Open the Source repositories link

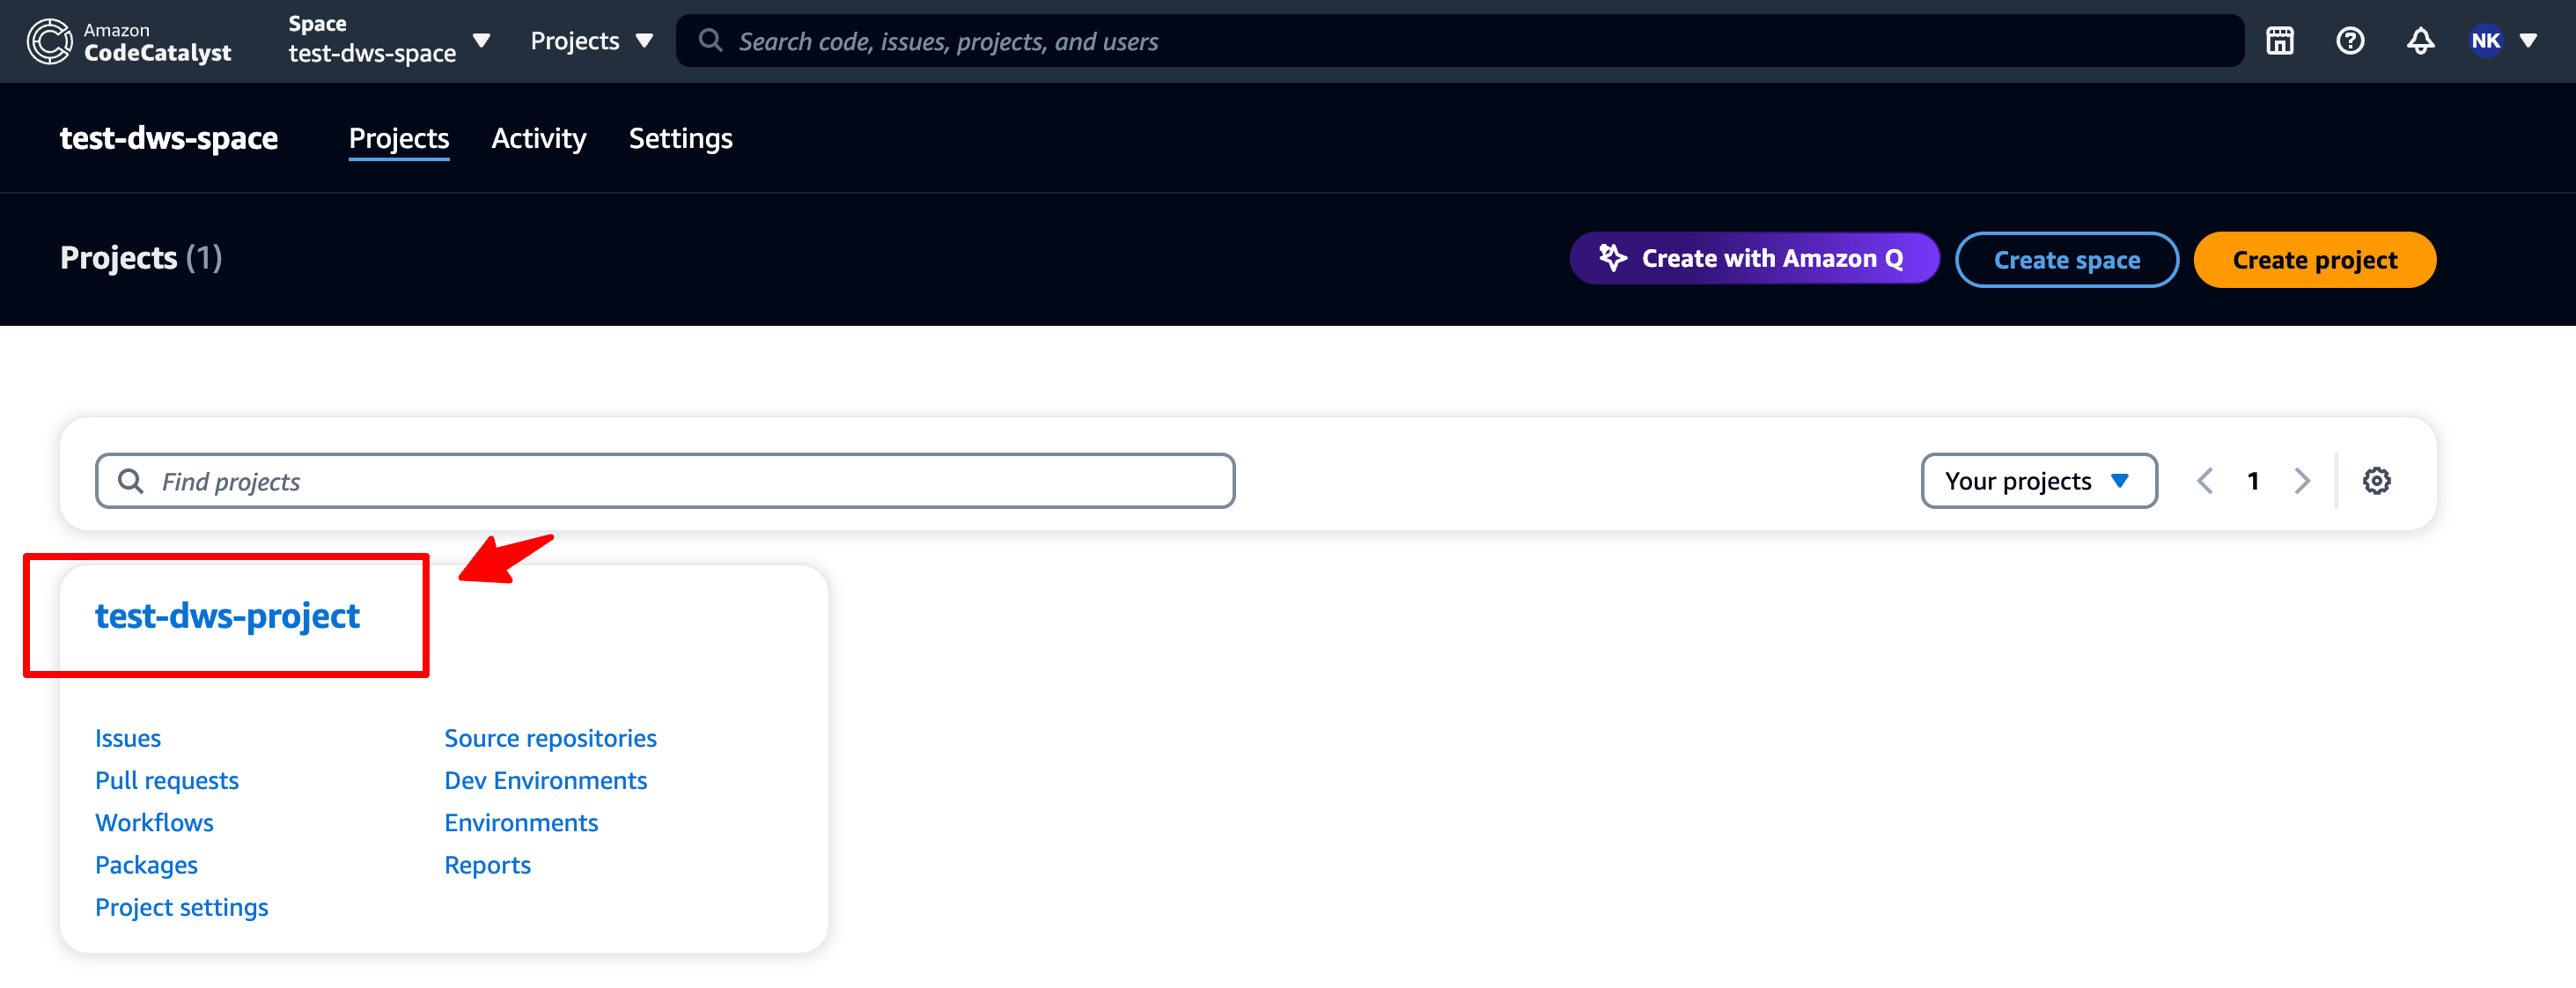tap(550, 738)
